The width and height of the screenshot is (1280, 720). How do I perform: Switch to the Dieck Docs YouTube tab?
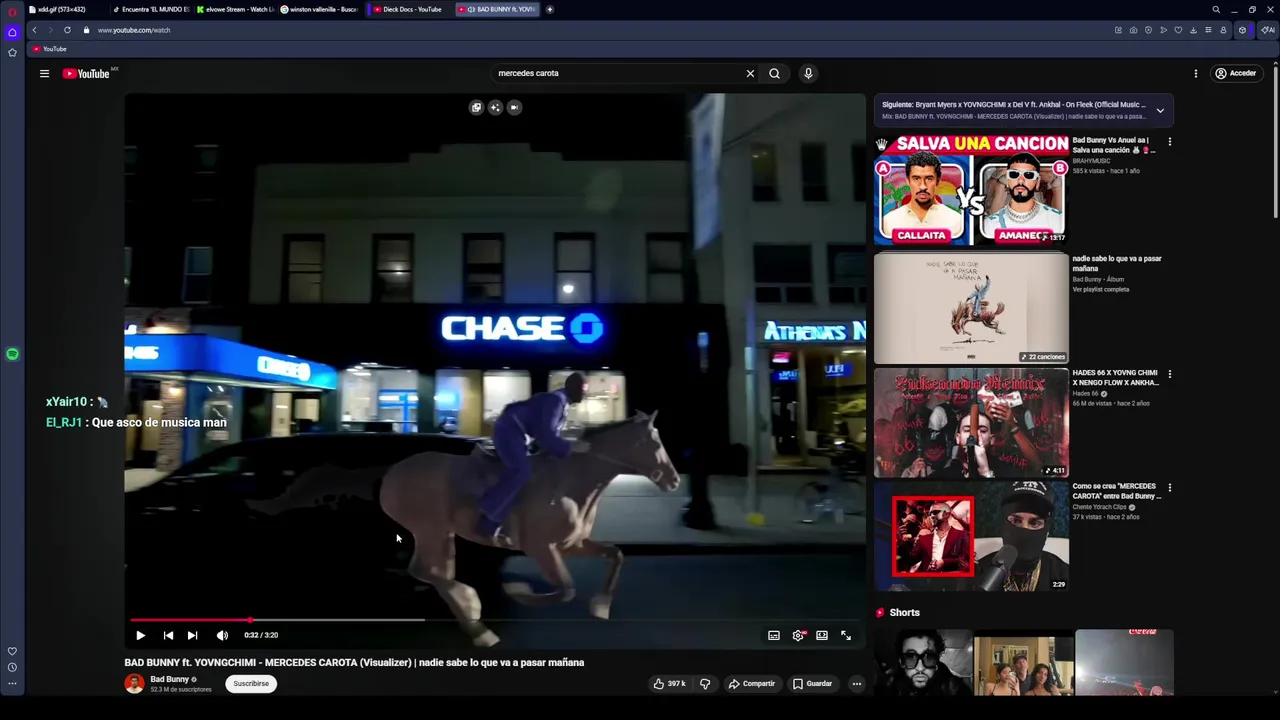click(407, 9)
